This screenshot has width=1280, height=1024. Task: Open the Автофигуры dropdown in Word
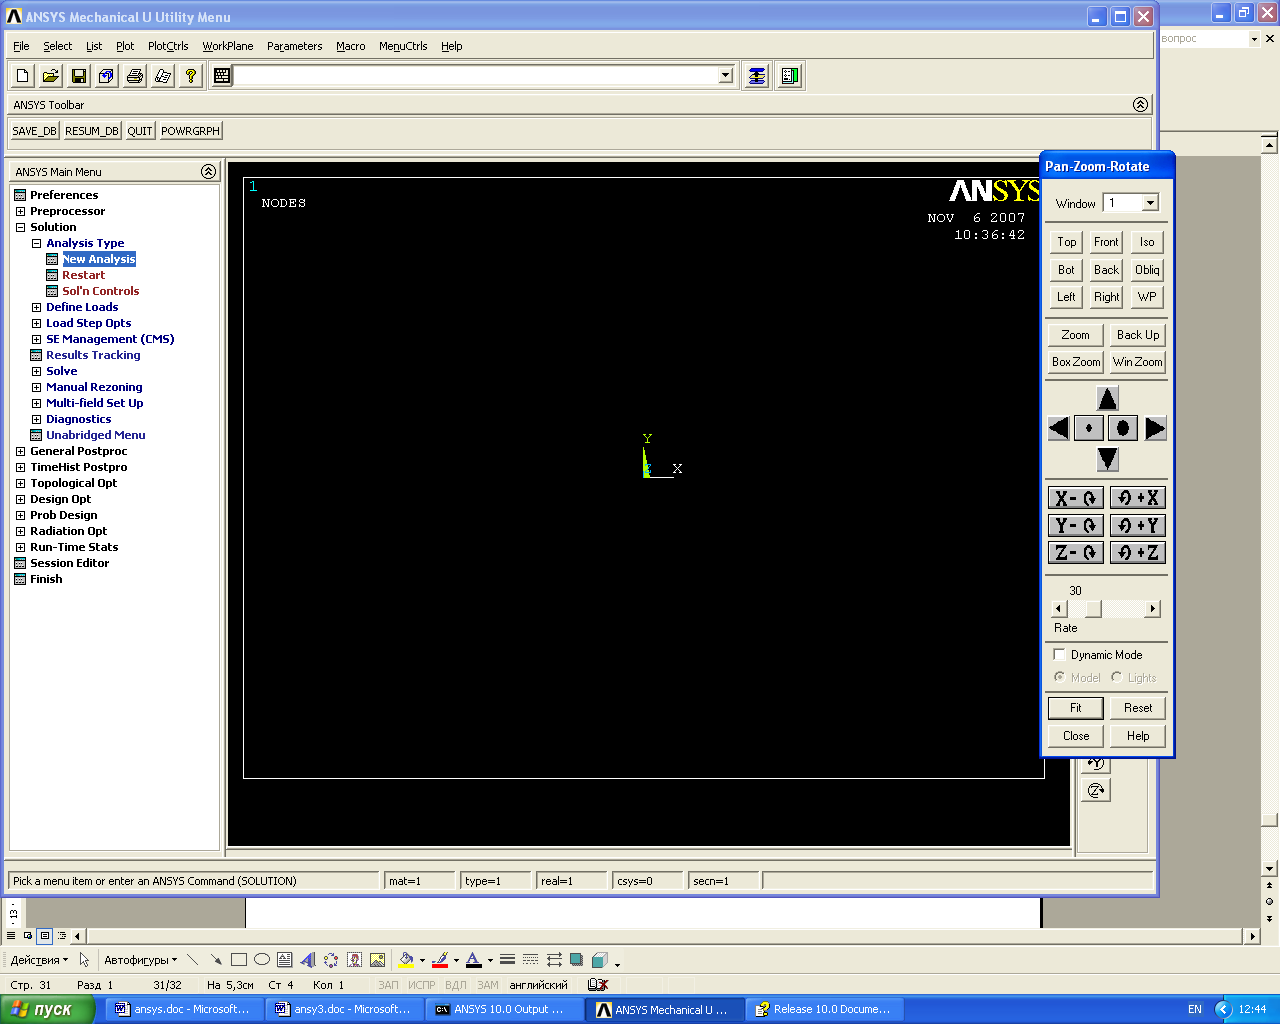141,960
